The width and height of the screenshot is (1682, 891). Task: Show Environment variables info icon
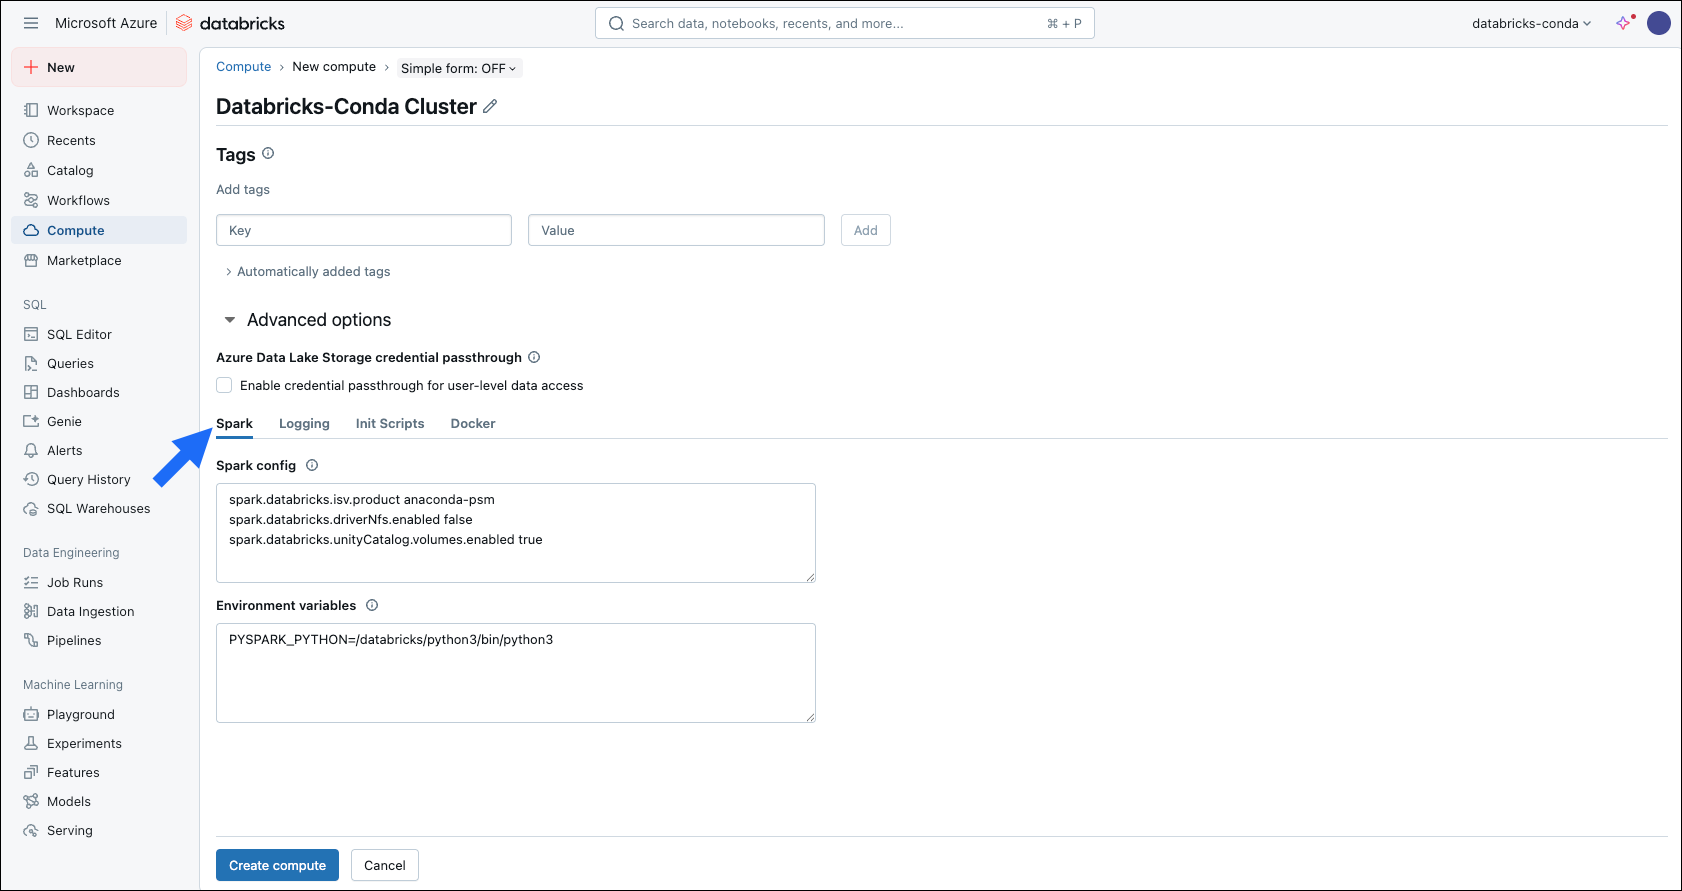tap(372, 605)
